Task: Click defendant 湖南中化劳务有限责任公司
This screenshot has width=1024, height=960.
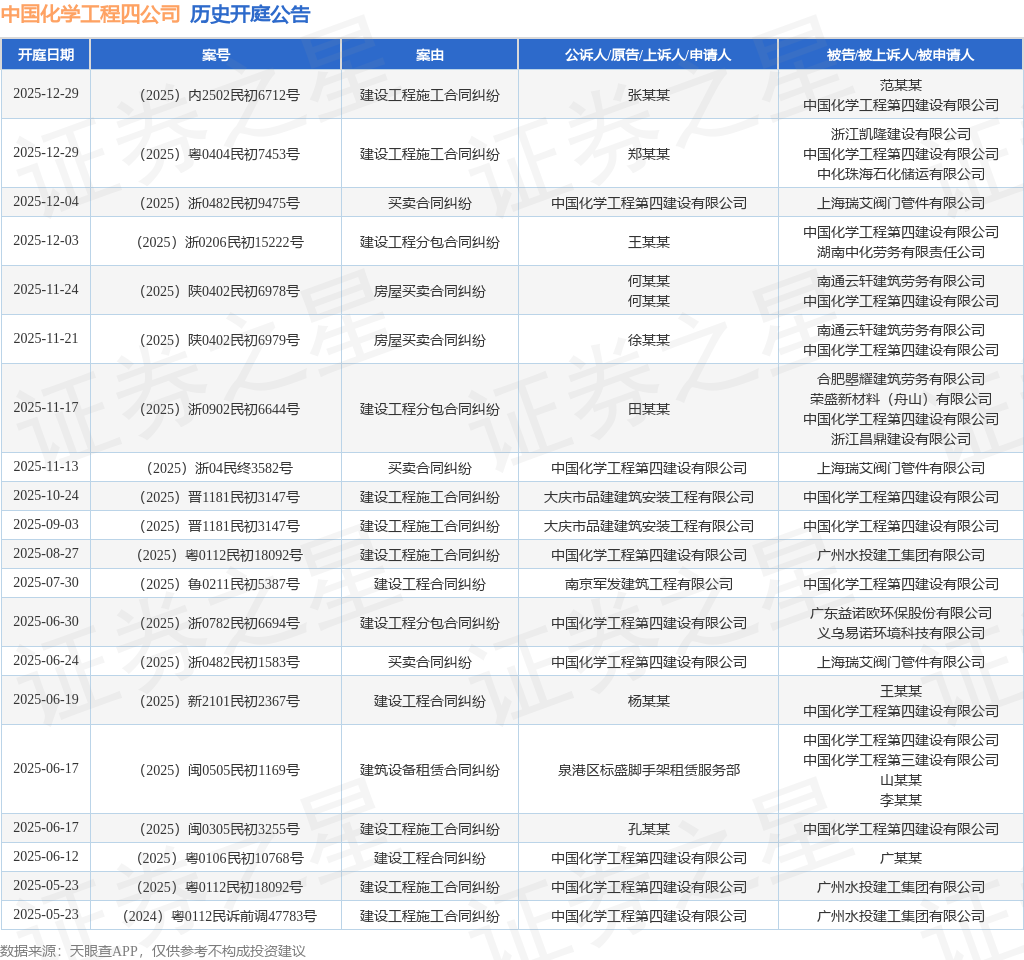Action: 901,252
